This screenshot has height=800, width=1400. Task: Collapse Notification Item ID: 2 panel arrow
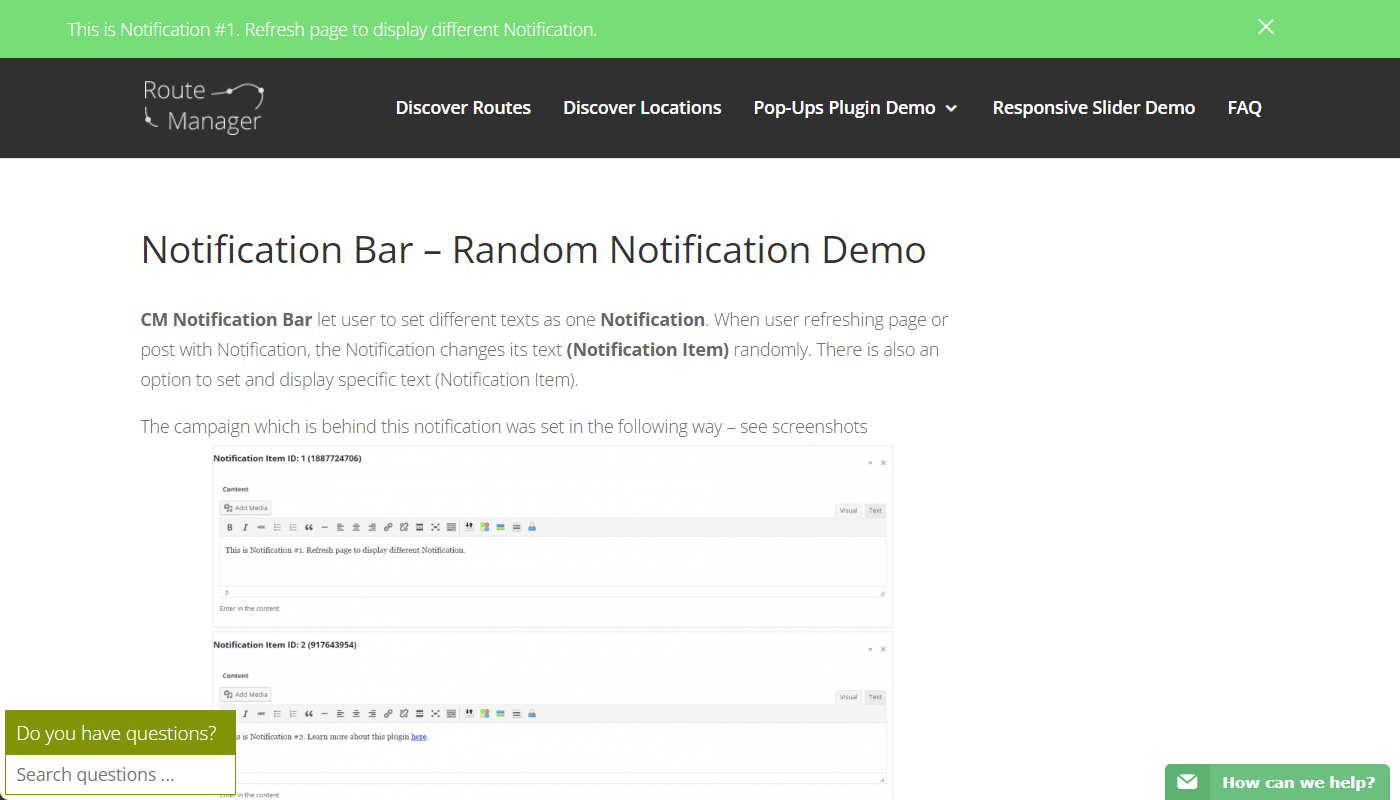[870, 649]
